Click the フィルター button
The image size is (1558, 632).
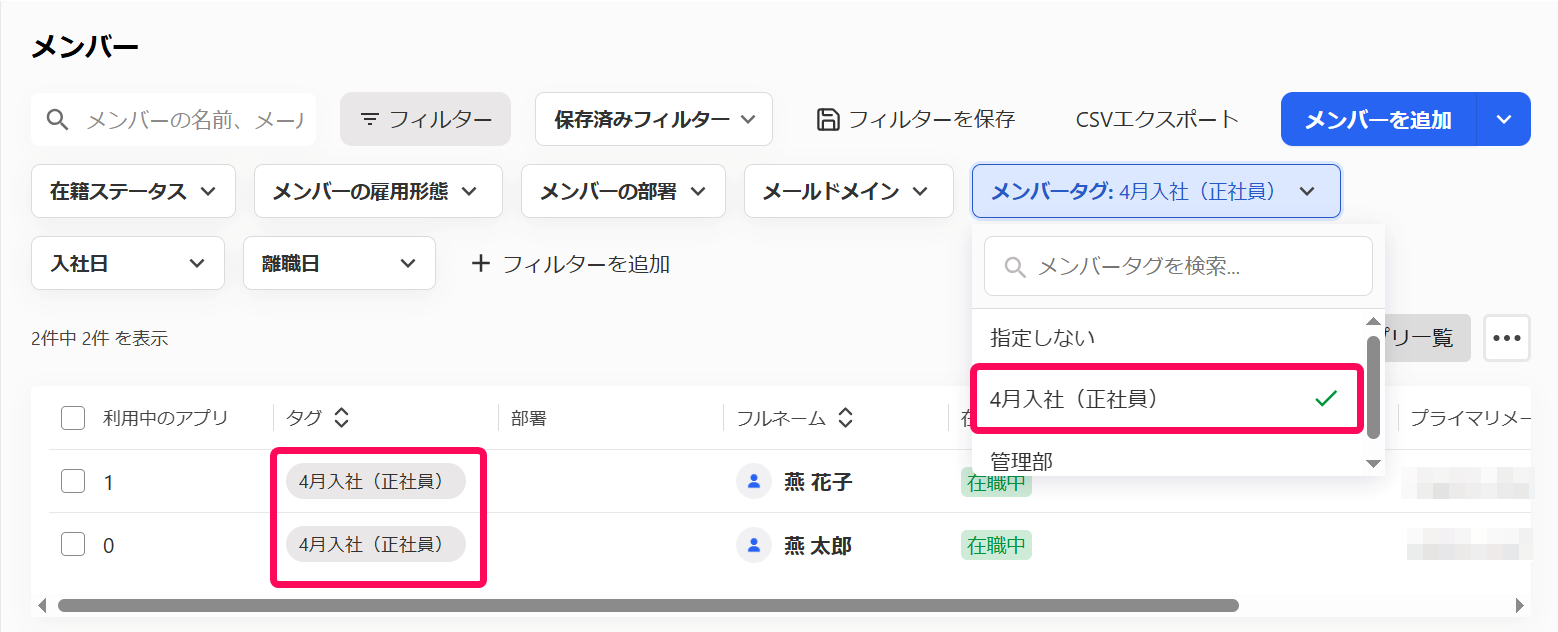[x=426, y=119]
